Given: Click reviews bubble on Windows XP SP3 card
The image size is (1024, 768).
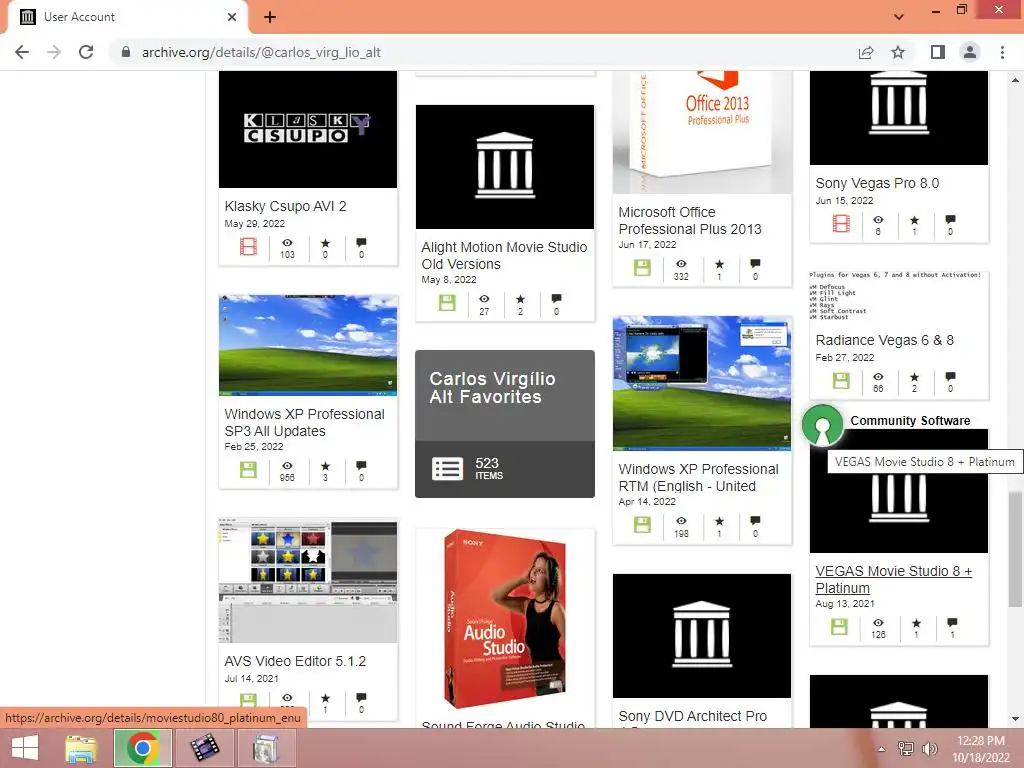Looking at the screenshot, I should tap(361, 466).
